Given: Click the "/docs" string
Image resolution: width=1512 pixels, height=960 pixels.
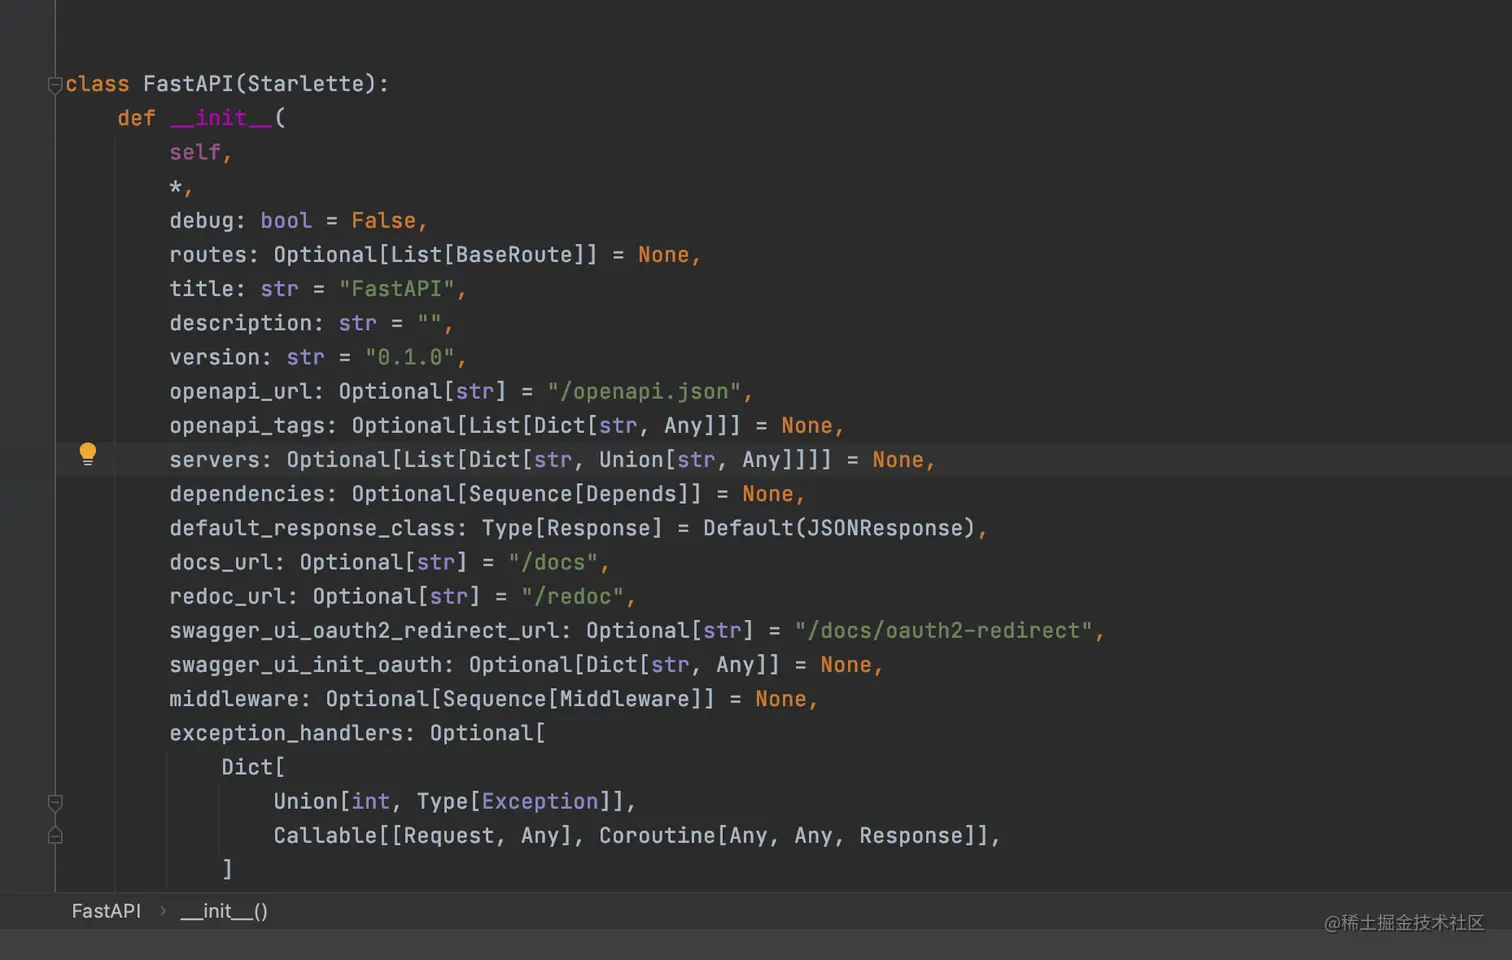Looking at the screenshot, I should [553, 562].
